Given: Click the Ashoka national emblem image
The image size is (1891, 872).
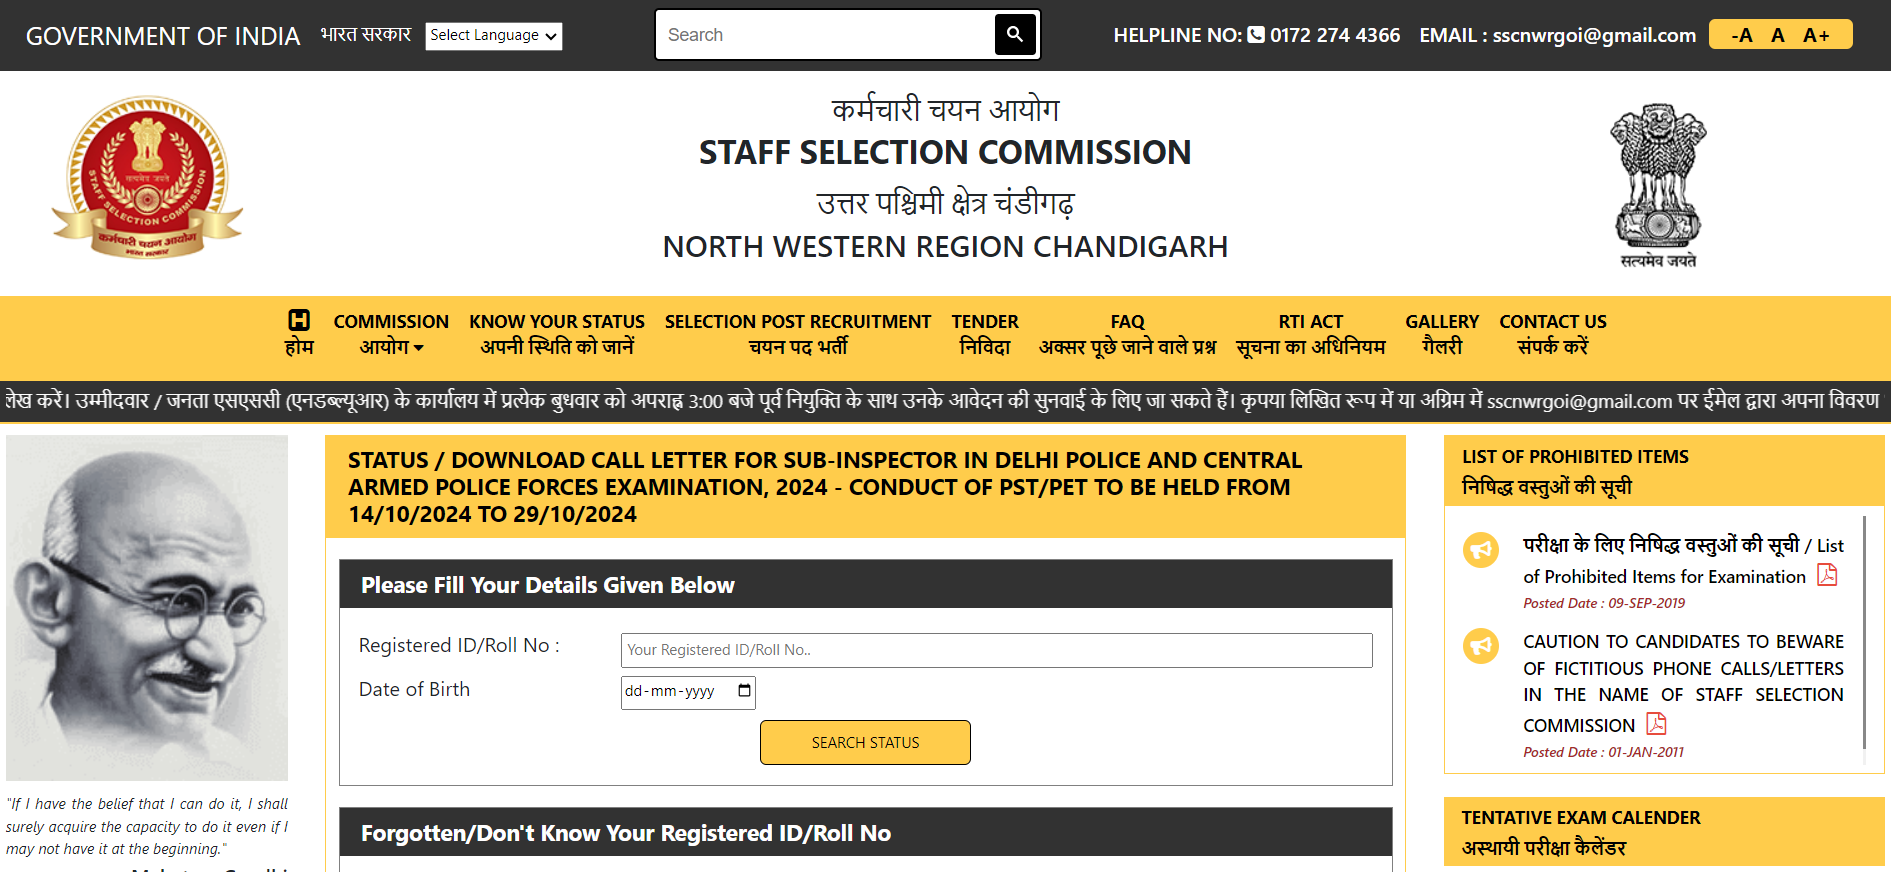Looking at the screenshot, I should click(1658, 185).
